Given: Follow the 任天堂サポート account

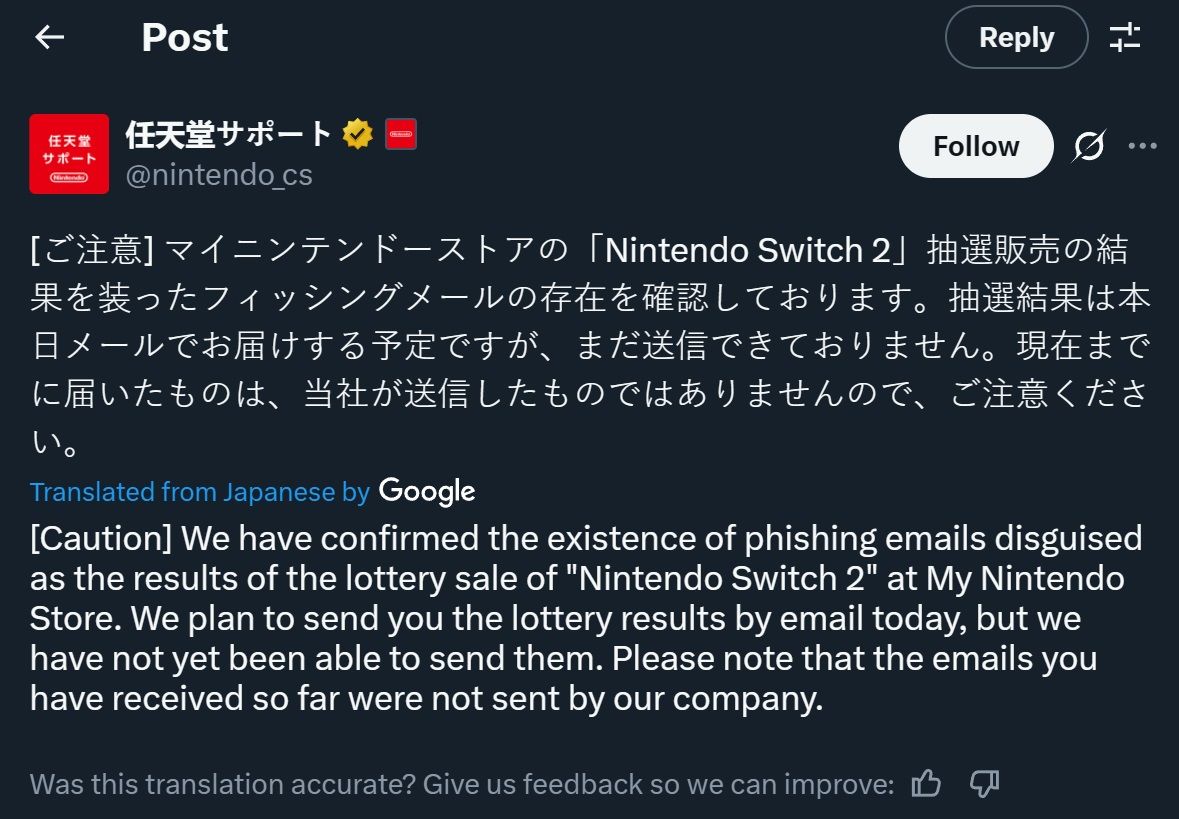Looking at the screenshot, I should point(976,146).
